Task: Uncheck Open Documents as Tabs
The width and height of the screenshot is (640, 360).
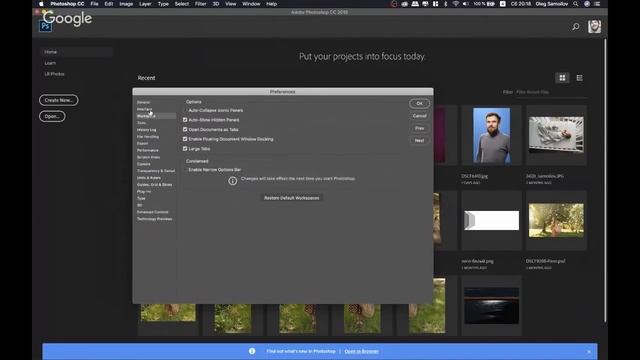Action: pyautogui.click(x=185, y=129)
